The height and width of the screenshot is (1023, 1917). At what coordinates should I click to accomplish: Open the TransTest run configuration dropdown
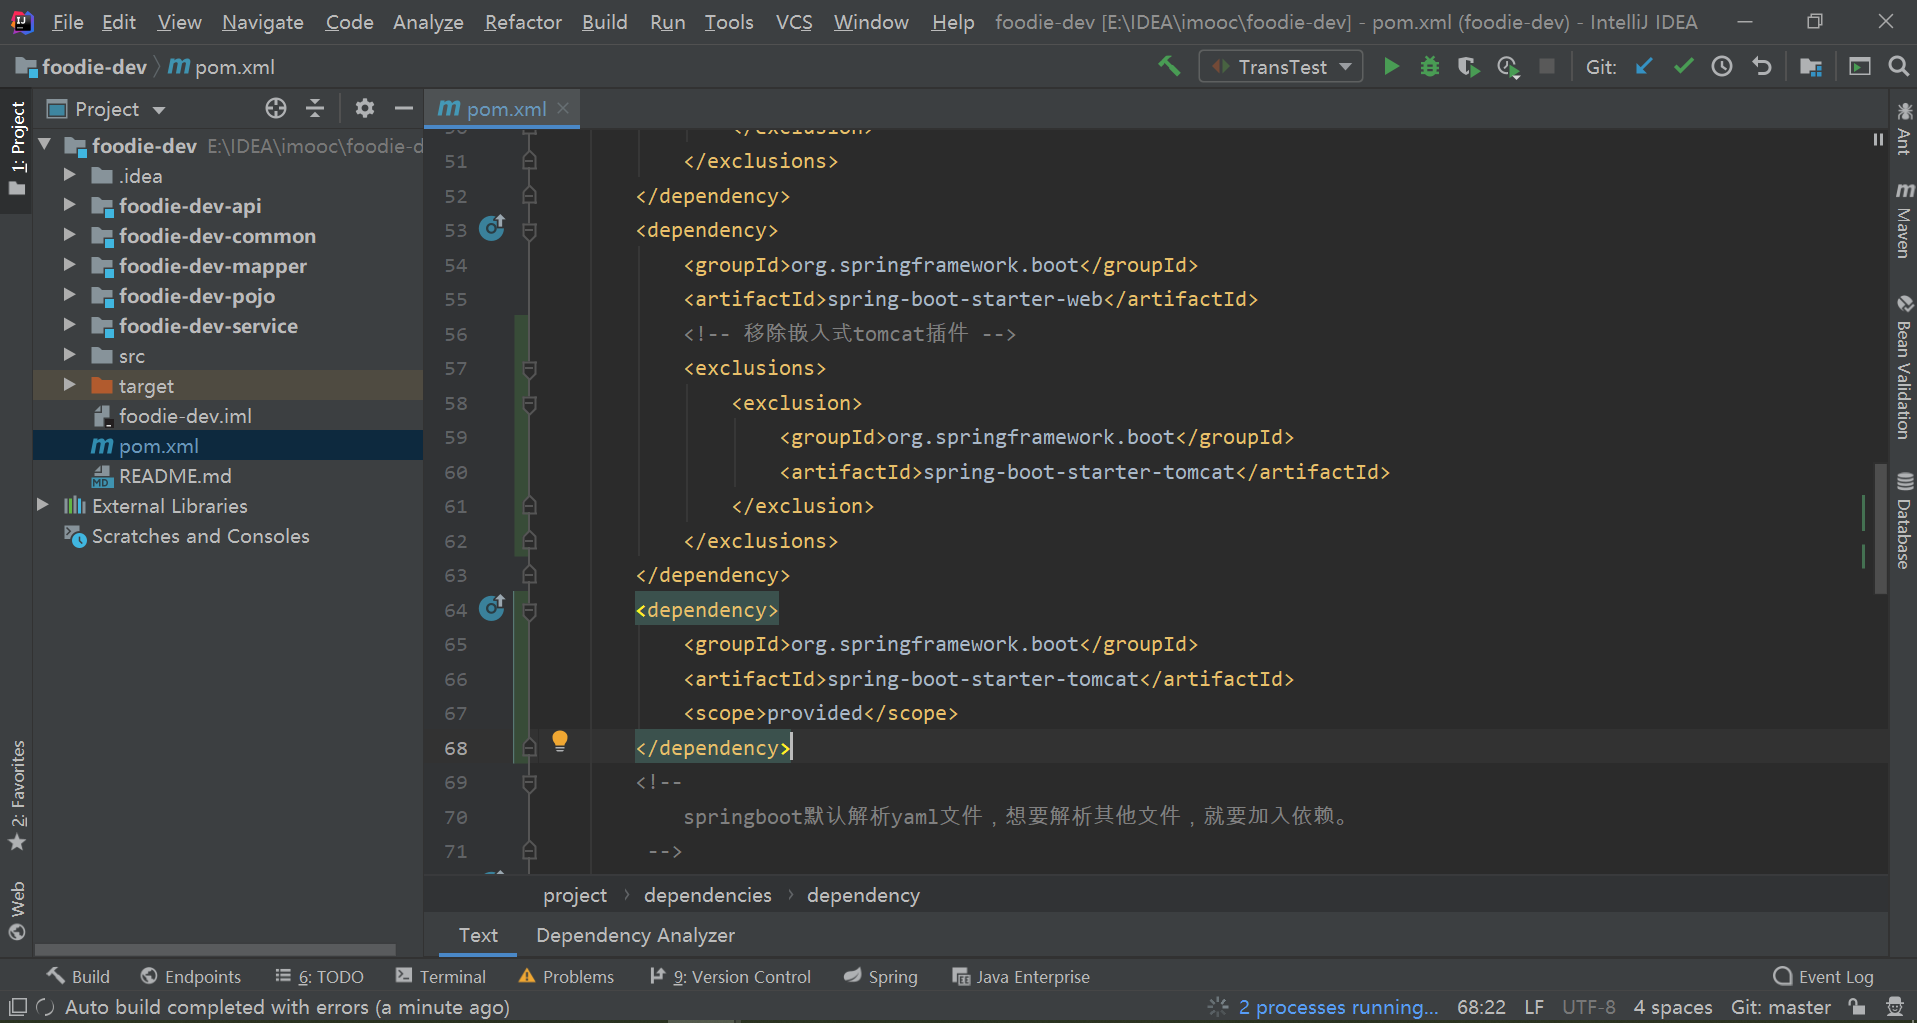point(1281,66)
